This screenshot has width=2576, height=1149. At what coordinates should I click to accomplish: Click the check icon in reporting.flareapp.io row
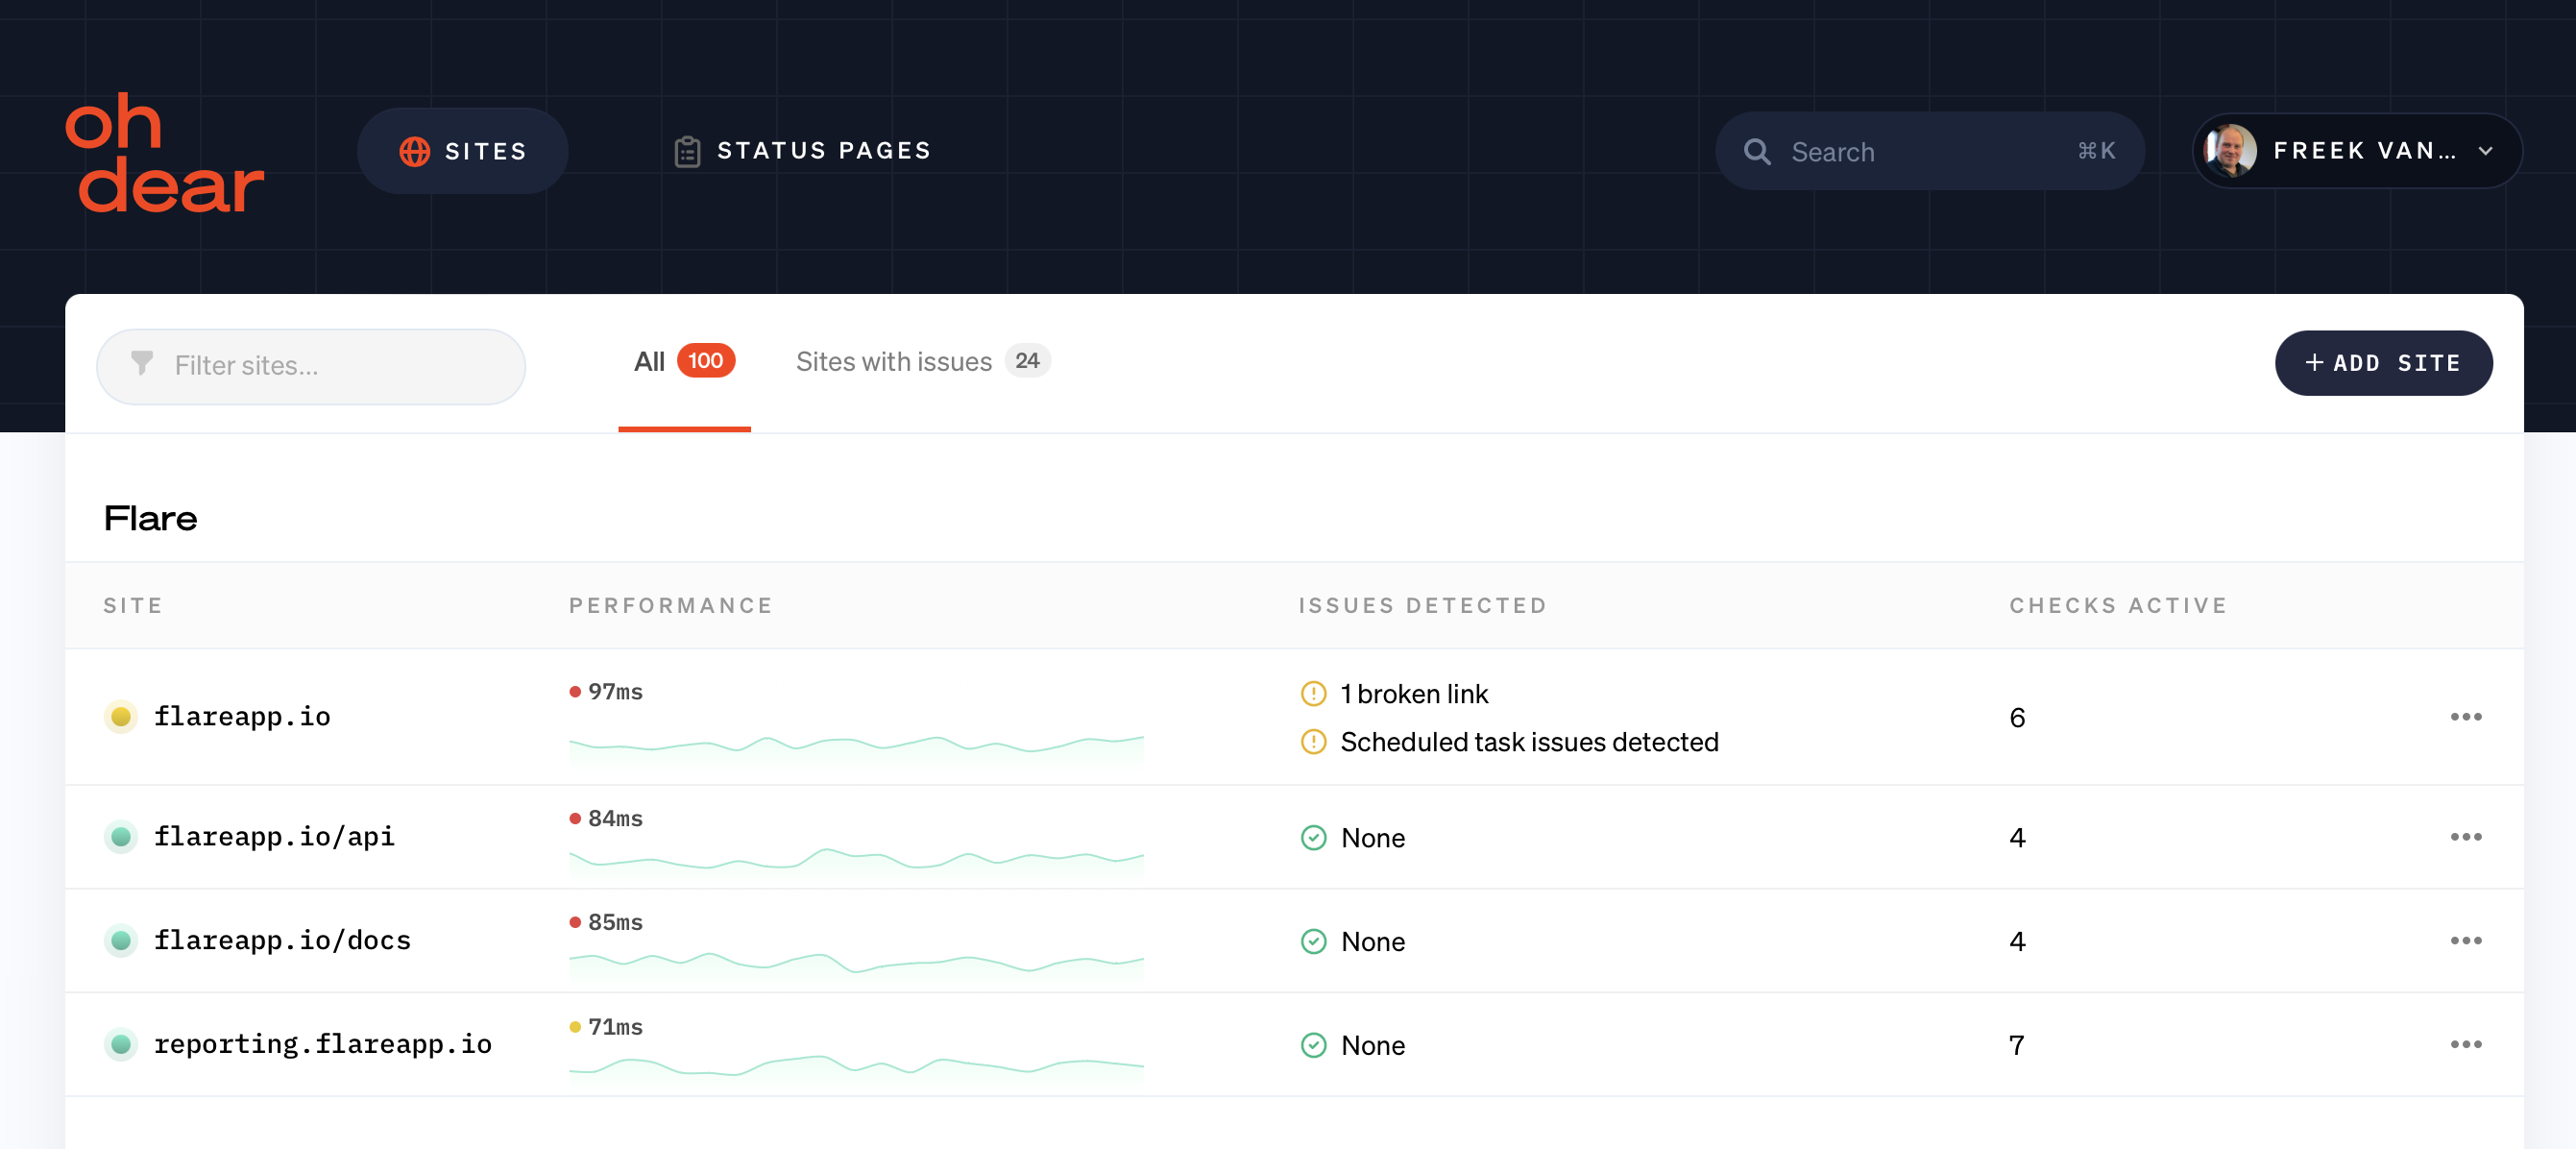(1313, 1045)
